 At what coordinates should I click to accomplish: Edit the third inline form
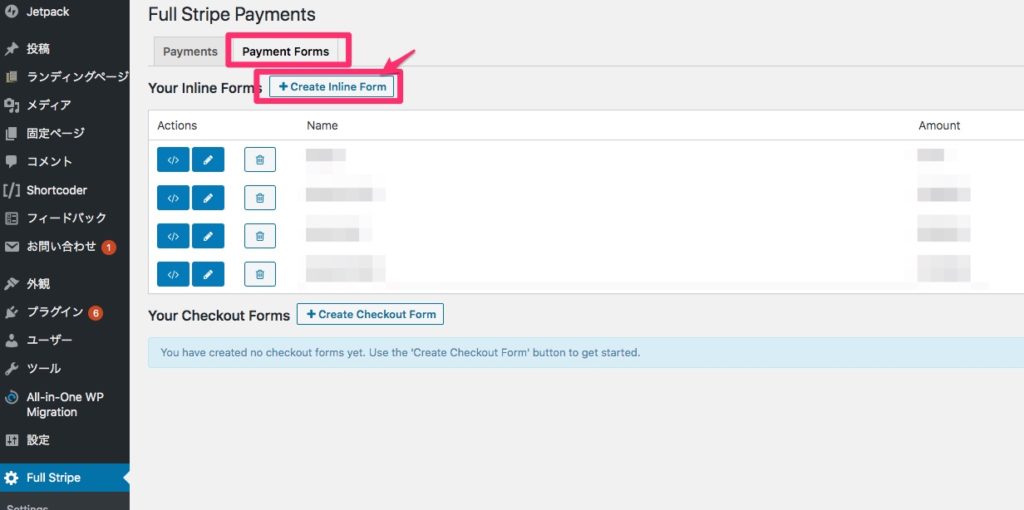click(208, 236)
